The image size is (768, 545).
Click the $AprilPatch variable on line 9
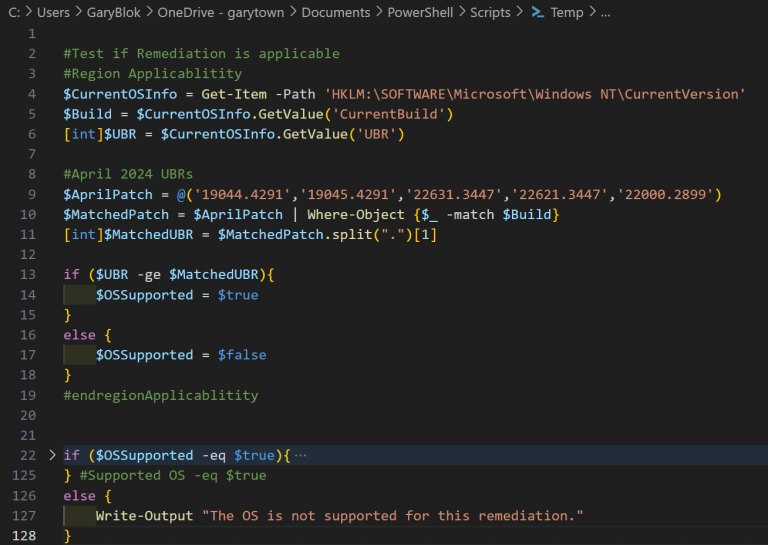[108, 194]
